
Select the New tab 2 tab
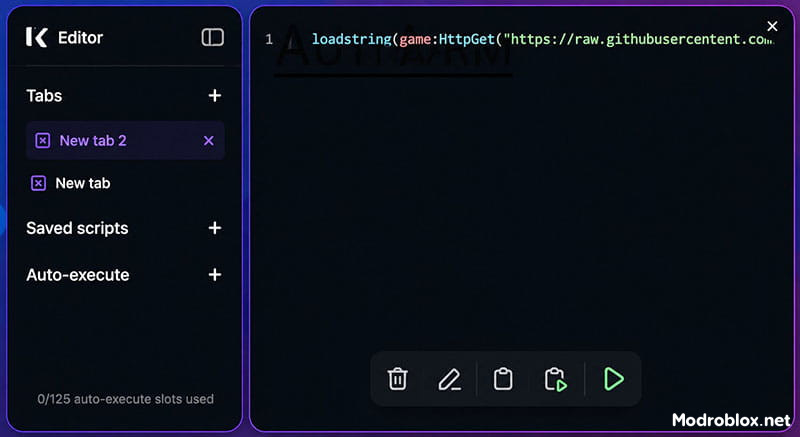[125, 141]
